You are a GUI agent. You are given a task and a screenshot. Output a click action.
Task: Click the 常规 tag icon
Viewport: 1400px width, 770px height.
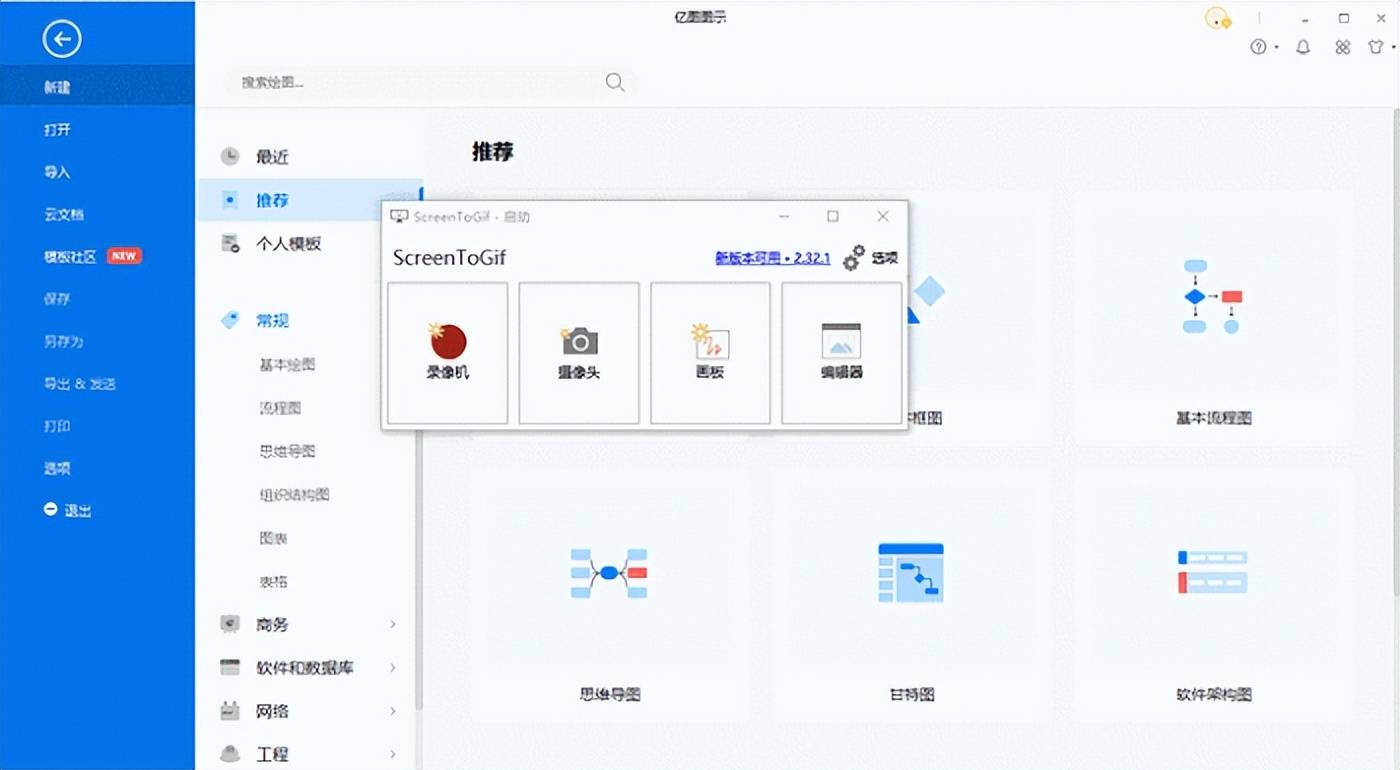point(230,320)
